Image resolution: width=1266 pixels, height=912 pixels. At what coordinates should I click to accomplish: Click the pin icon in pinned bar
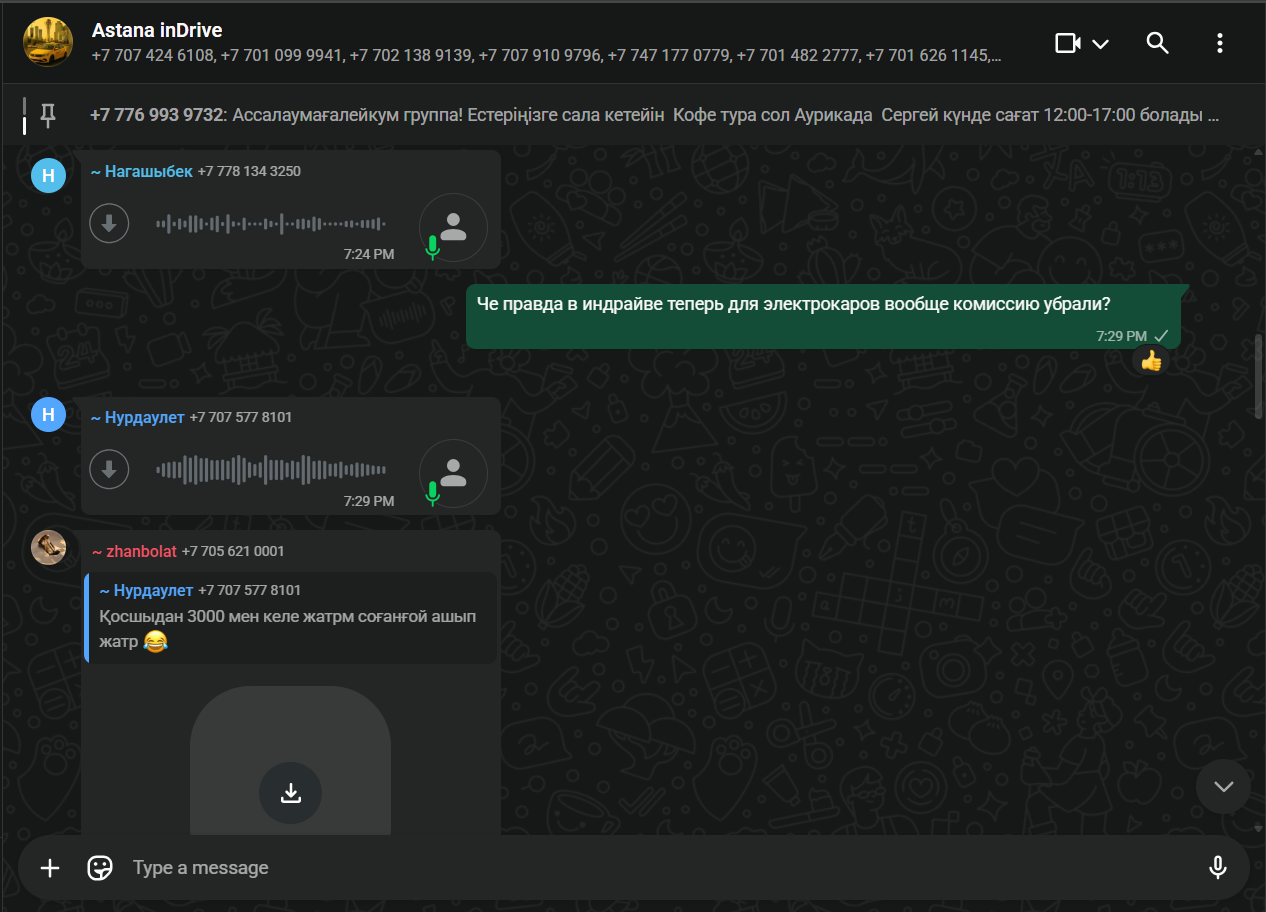(47, 115)
